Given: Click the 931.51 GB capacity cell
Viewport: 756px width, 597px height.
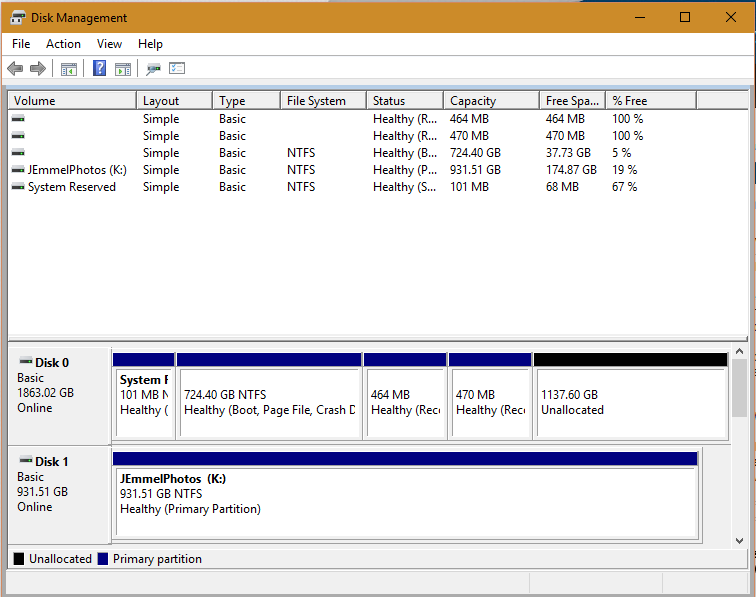Looking at the screenshot, I should 475,170.
